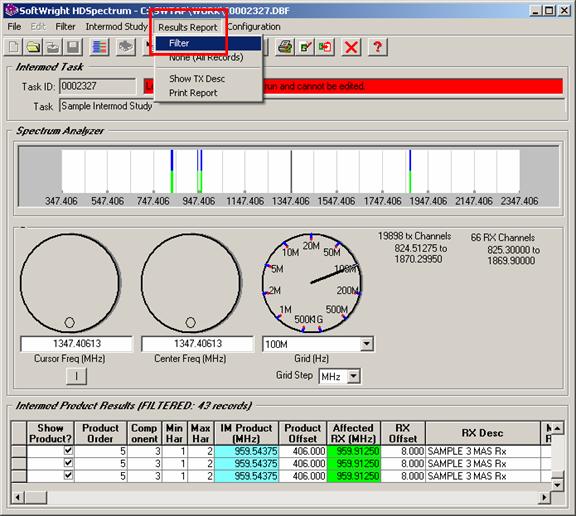Click the 19898 tx Channels text
The width and height of the screenshot is (576, 516).
click(414, 236)
